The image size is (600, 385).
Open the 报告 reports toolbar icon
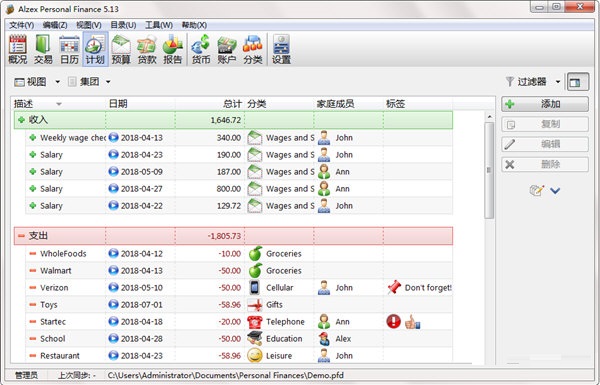click(x=173, y=49)
